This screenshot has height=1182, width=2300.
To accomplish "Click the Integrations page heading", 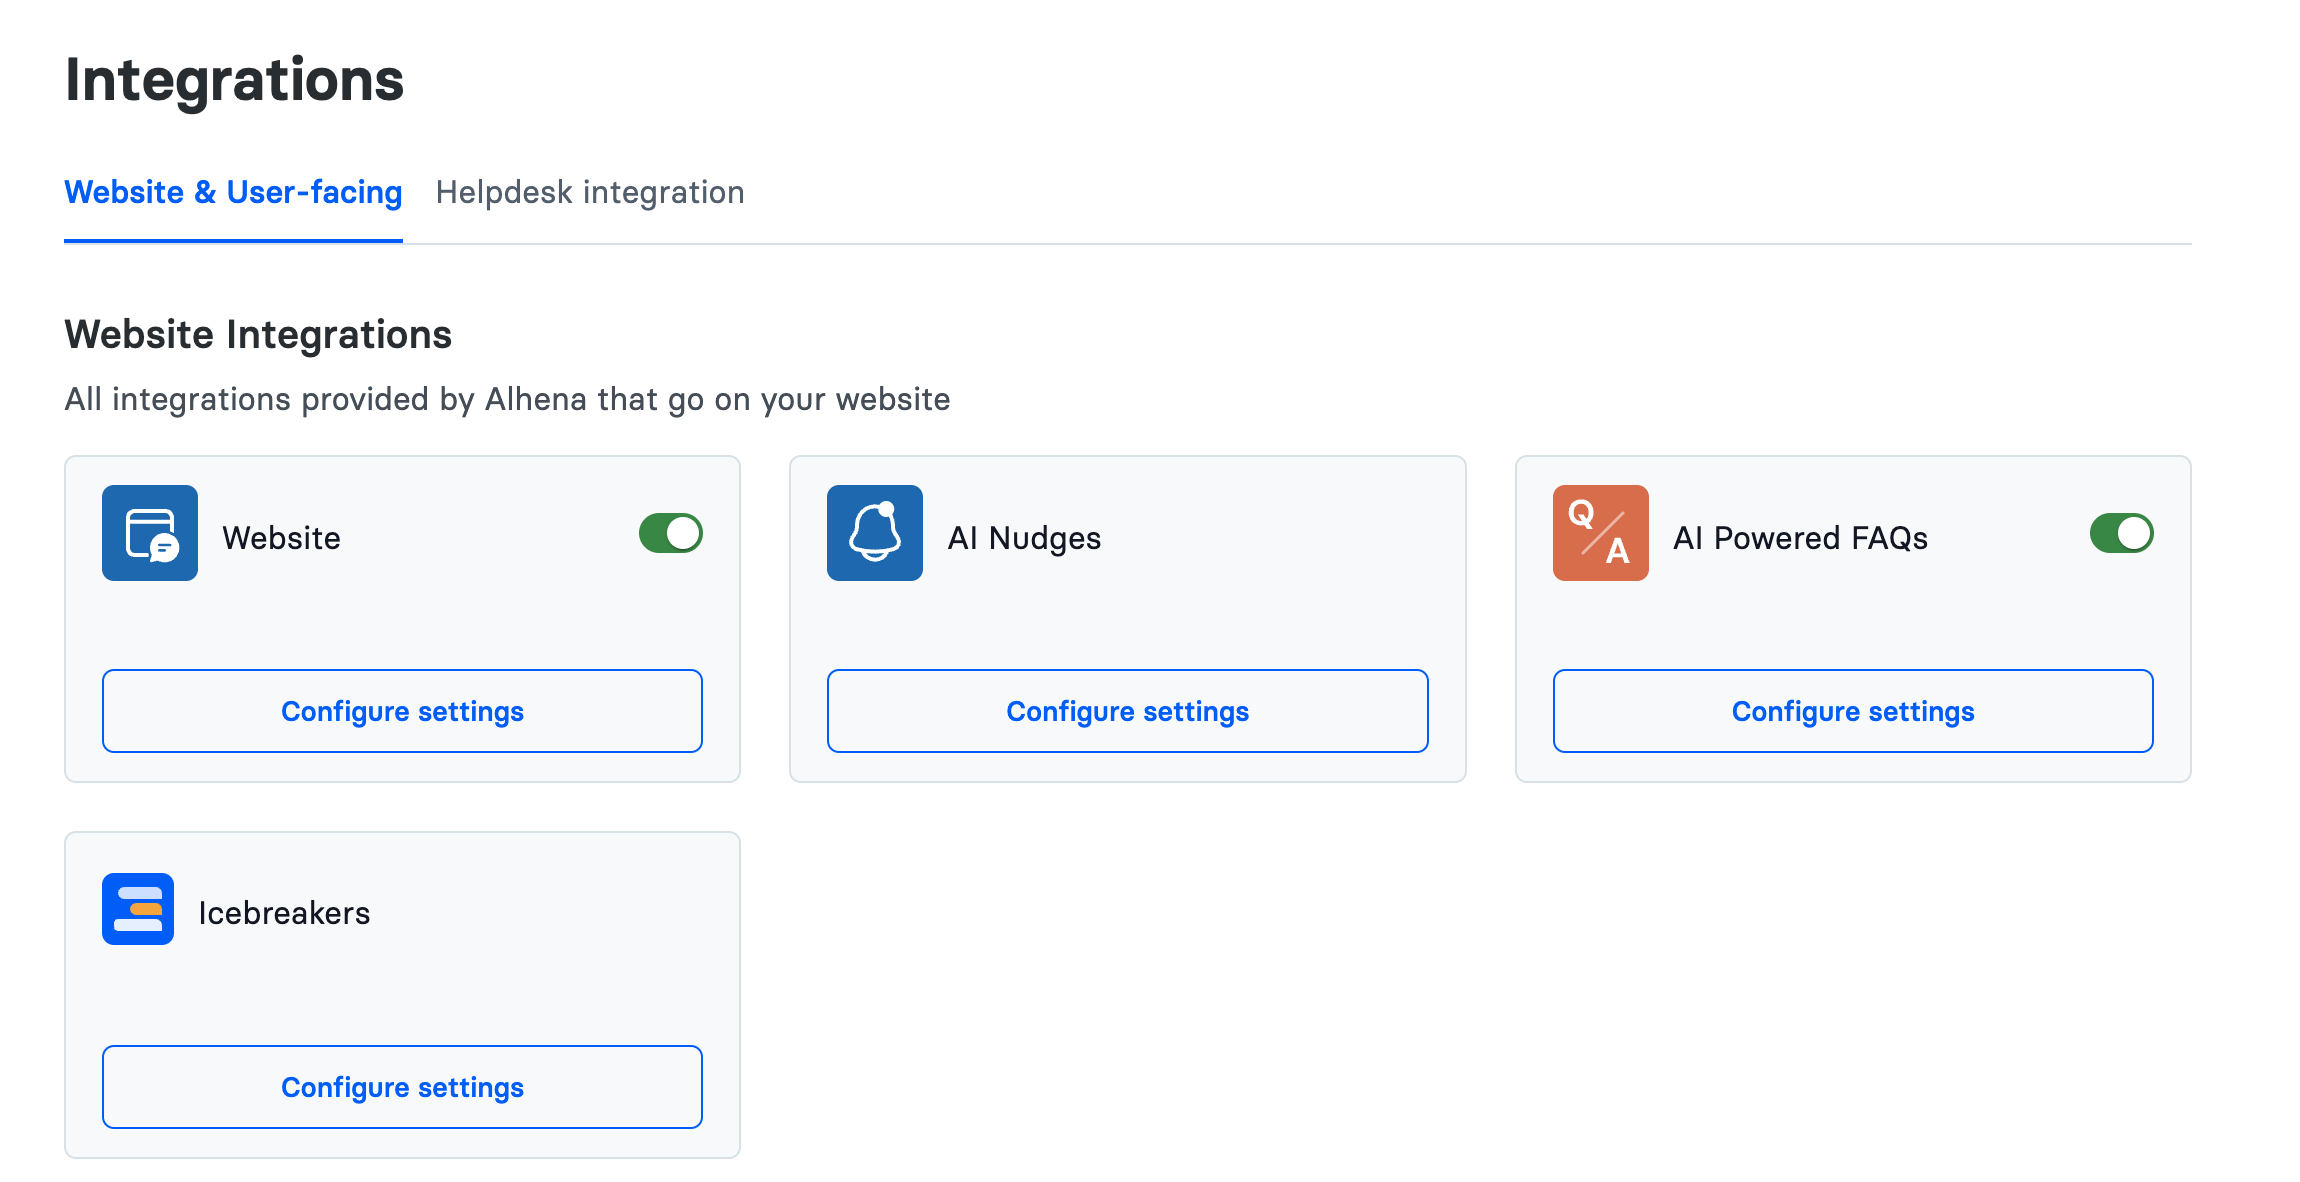I will click(234, 80).
